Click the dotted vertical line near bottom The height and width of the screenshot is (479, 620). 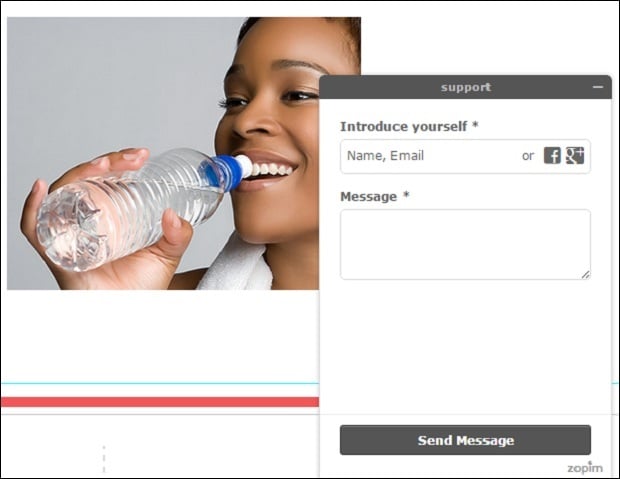(104, 459)
